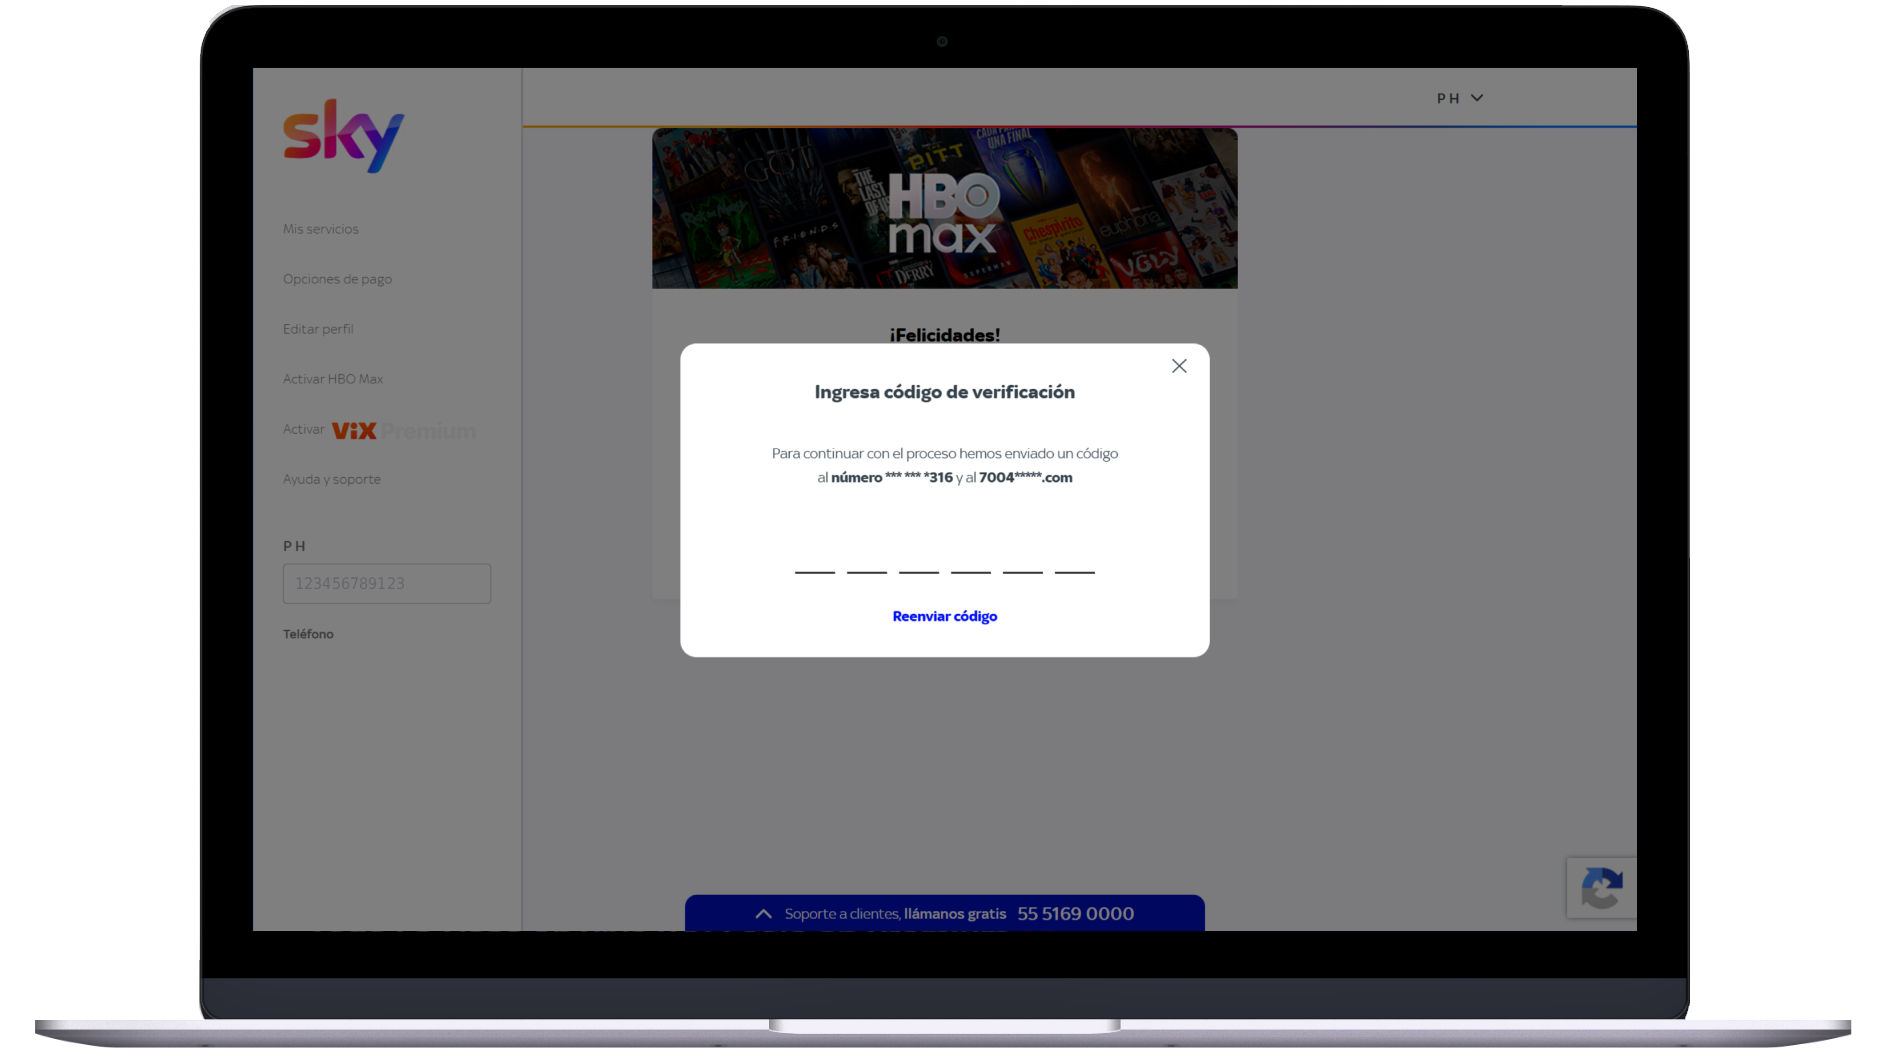The height and width of the screenshot is (1056, 1878).
Task: Click the Teléfono label in the sidebar
Action: pyautogui.click(x=308, y=634)
